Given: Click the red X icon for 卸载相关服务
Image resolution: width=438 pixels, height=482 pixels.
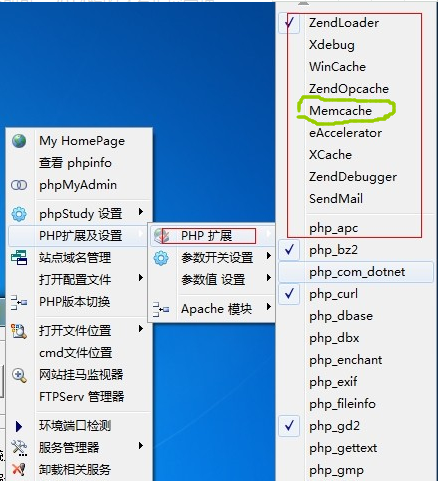Looking at the screenshot, I should 19,469.
